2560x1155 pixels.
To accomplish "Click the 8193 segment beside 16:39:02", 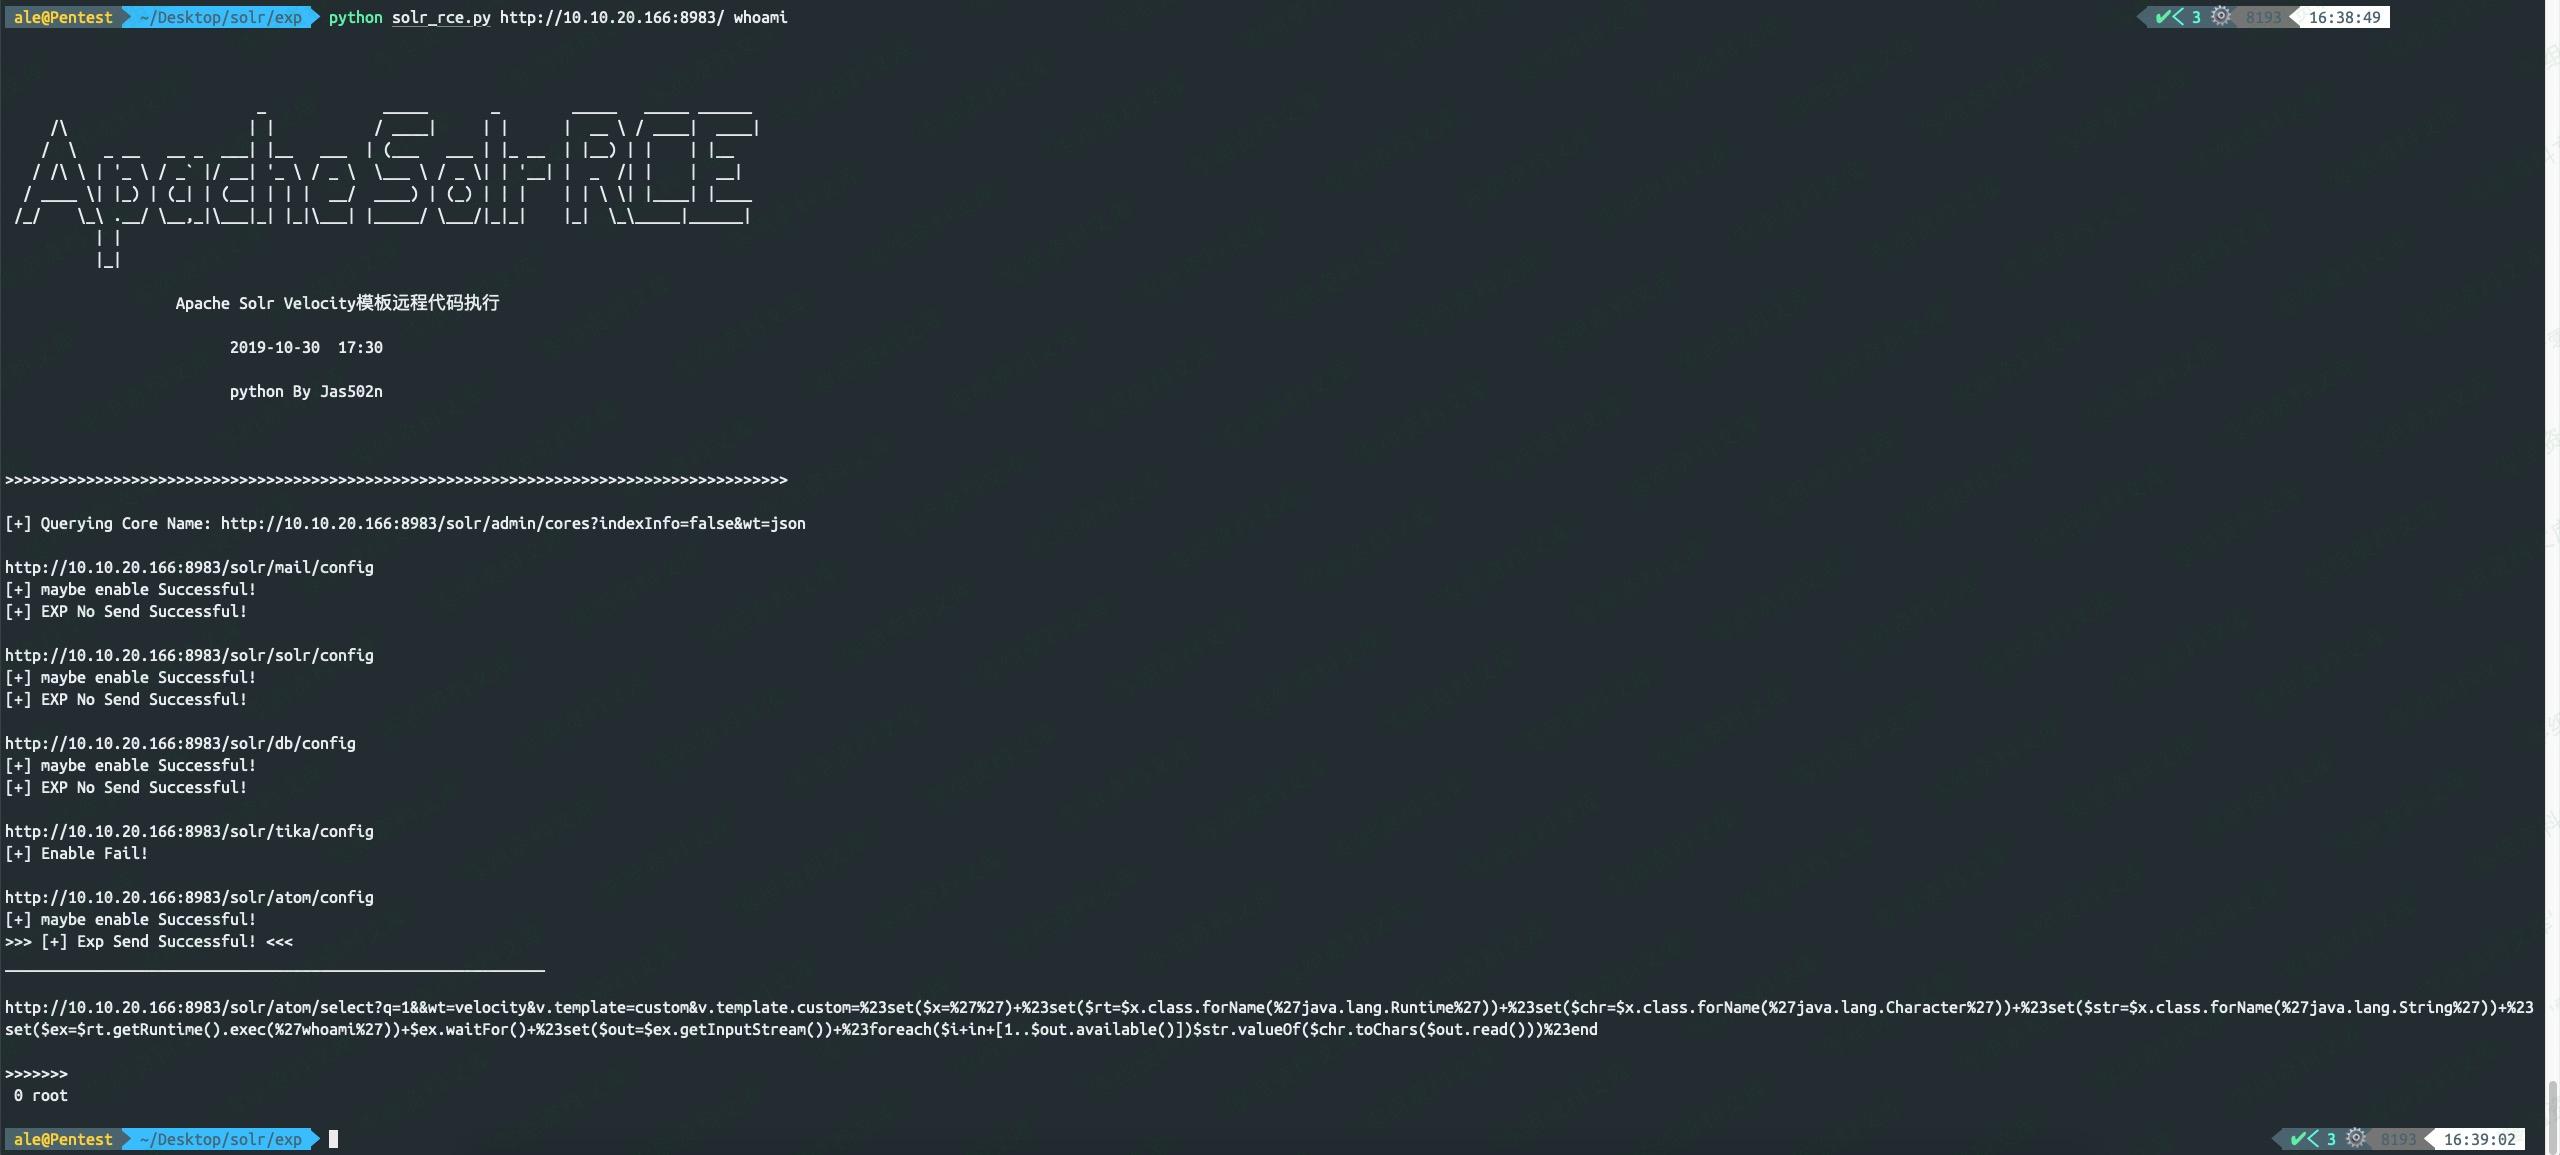I will (2398, 1139).
